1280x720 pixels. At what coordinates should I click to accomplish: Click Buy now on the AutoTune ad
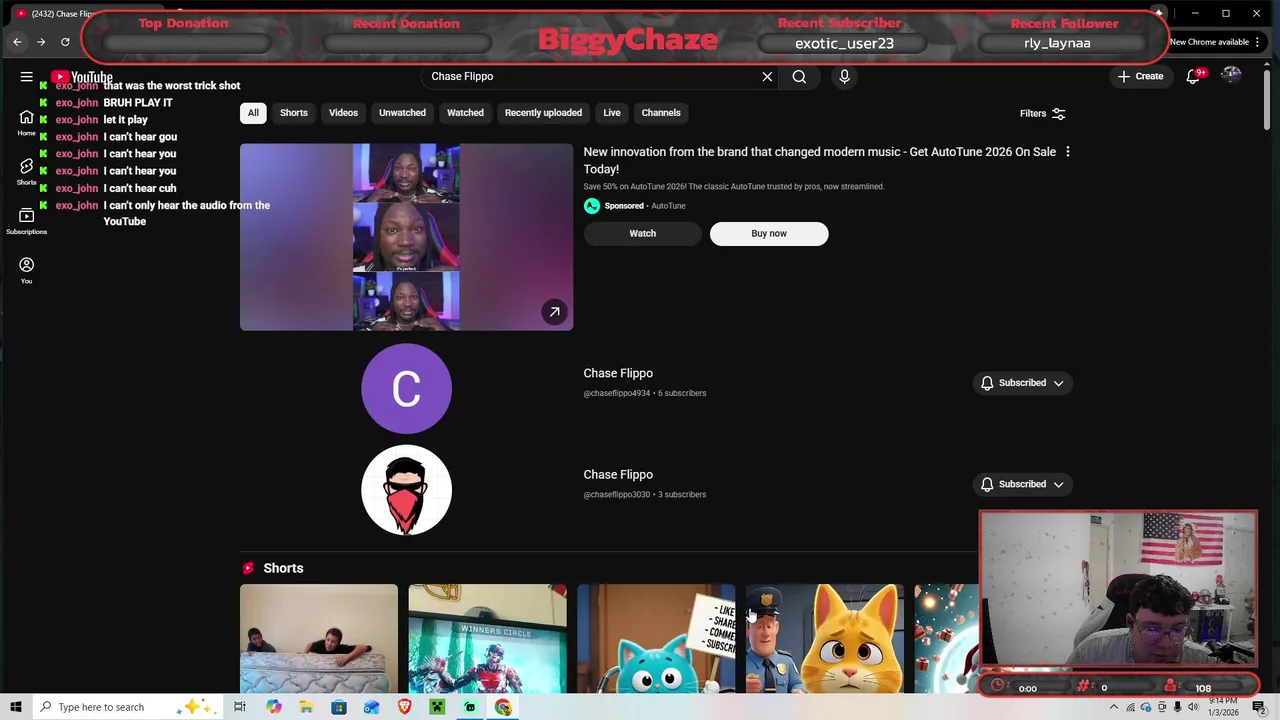pyautogui.click(x=769, y=234)
